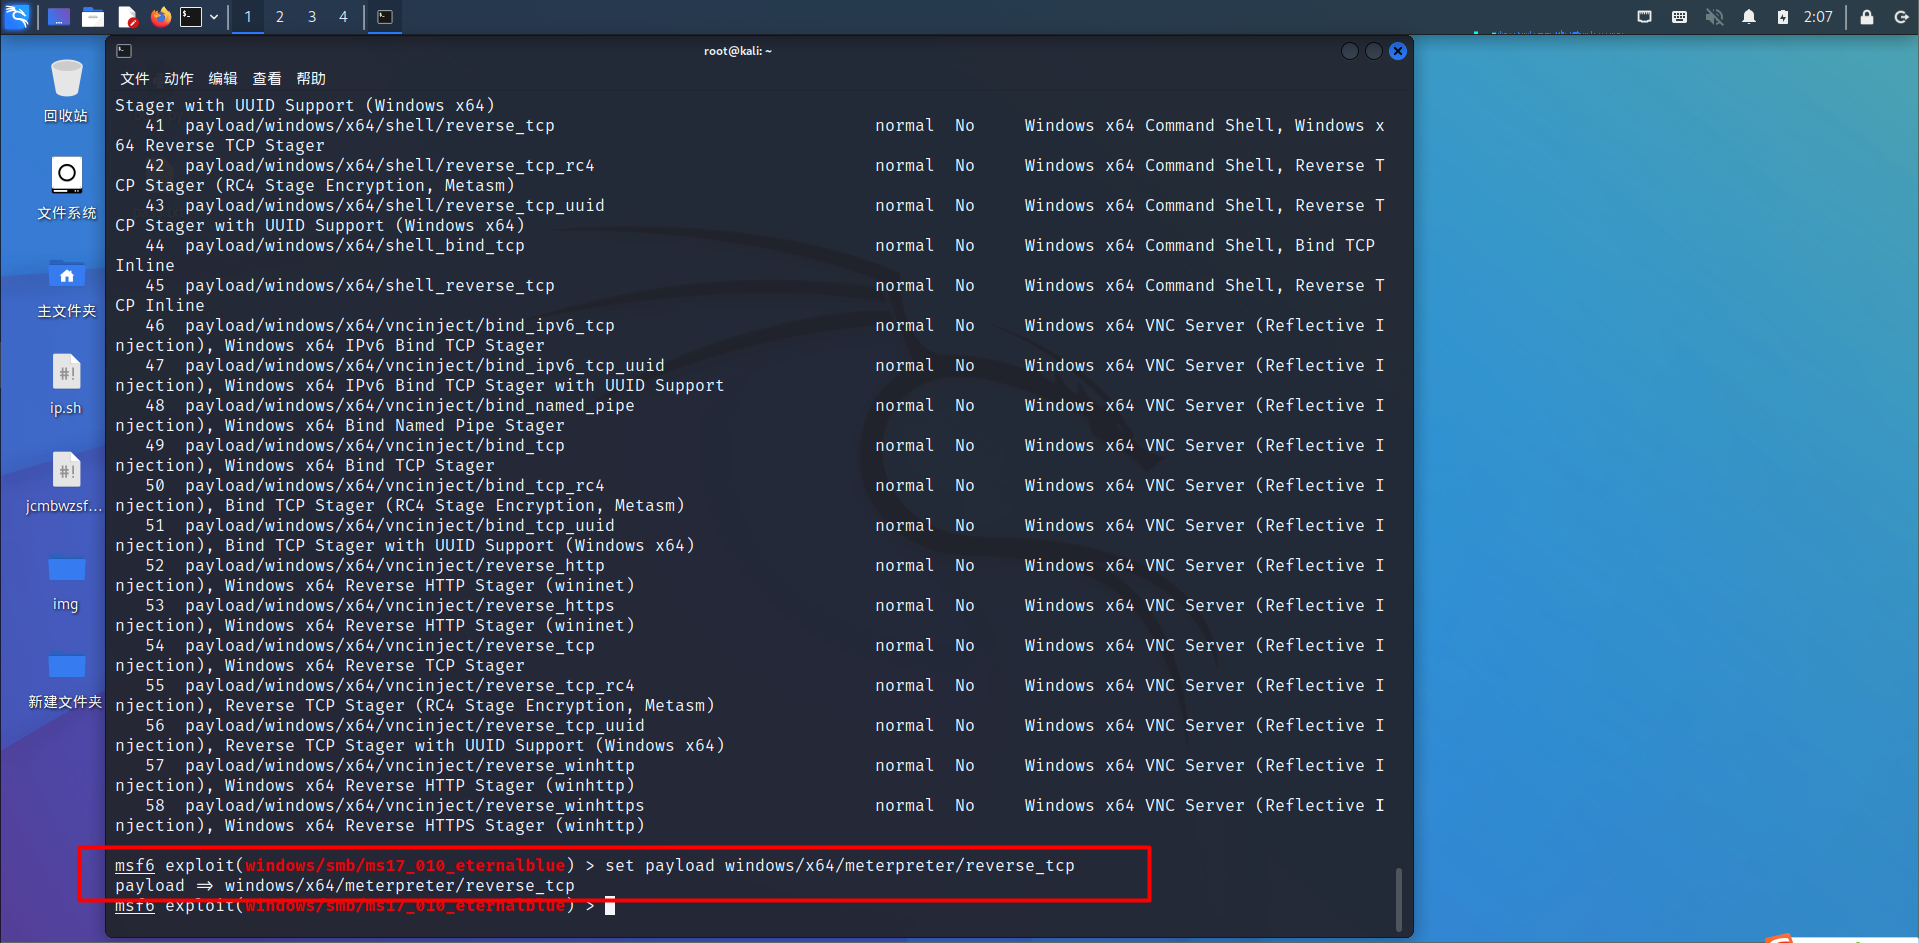Open the 文件 menu in terminal
Viewport: 1919px width, 943px height.
(x=135, y=79)
